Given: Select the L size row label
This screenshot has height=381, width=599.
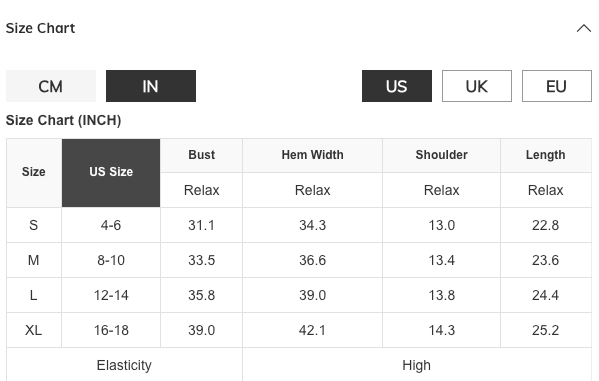Looking at the screenshot, I should (x=34, y=295).
